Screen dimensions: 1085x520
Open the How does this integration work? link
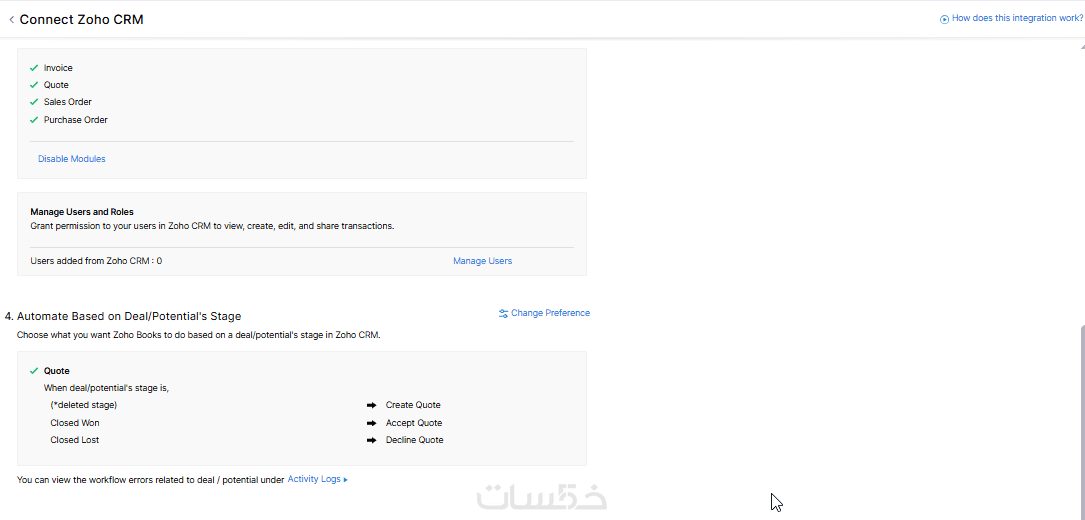1017,18
